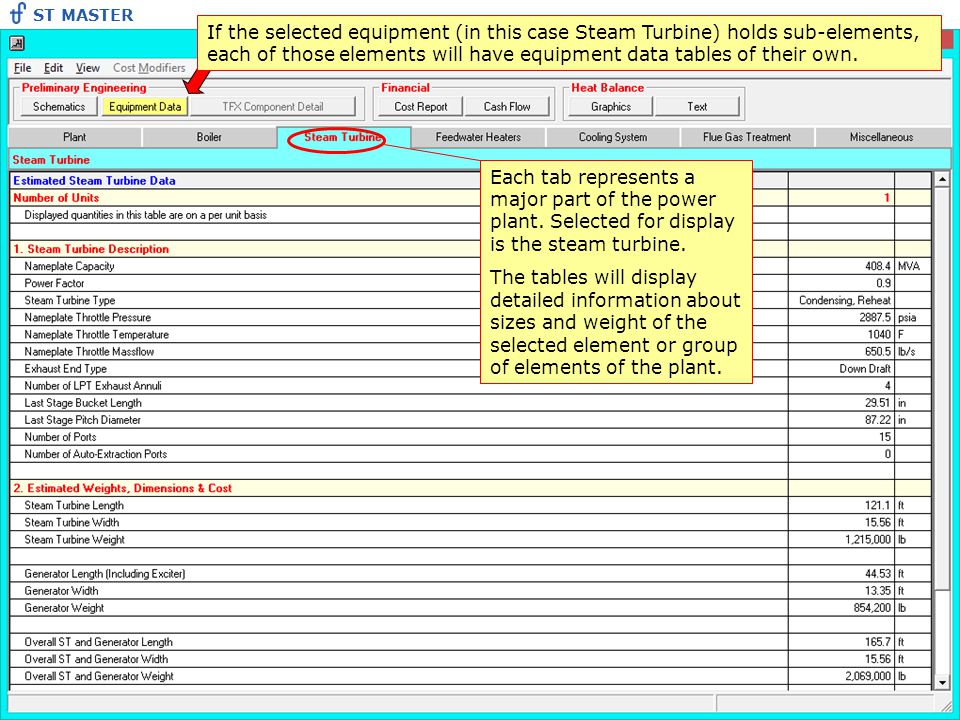Click the TFX Component Detail button

point(272,107)
